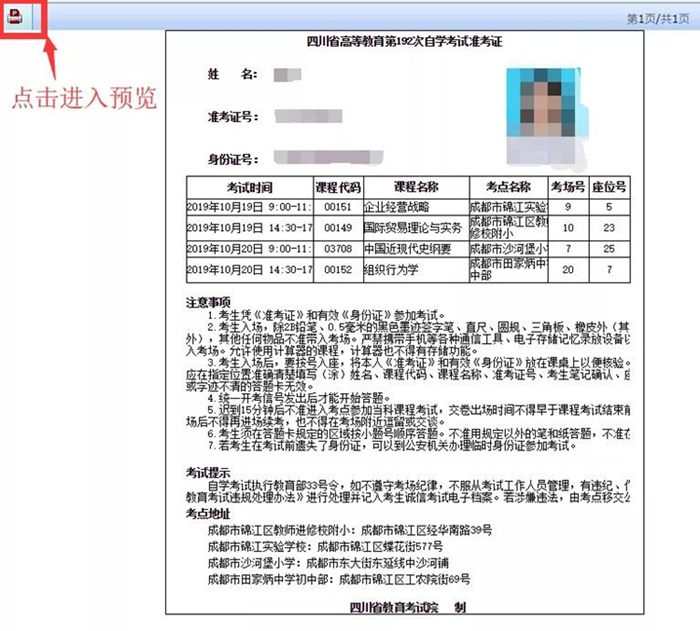Click the print preview icon in toolbar
This screenshot has width=700, height=631.
click(15, 17)
